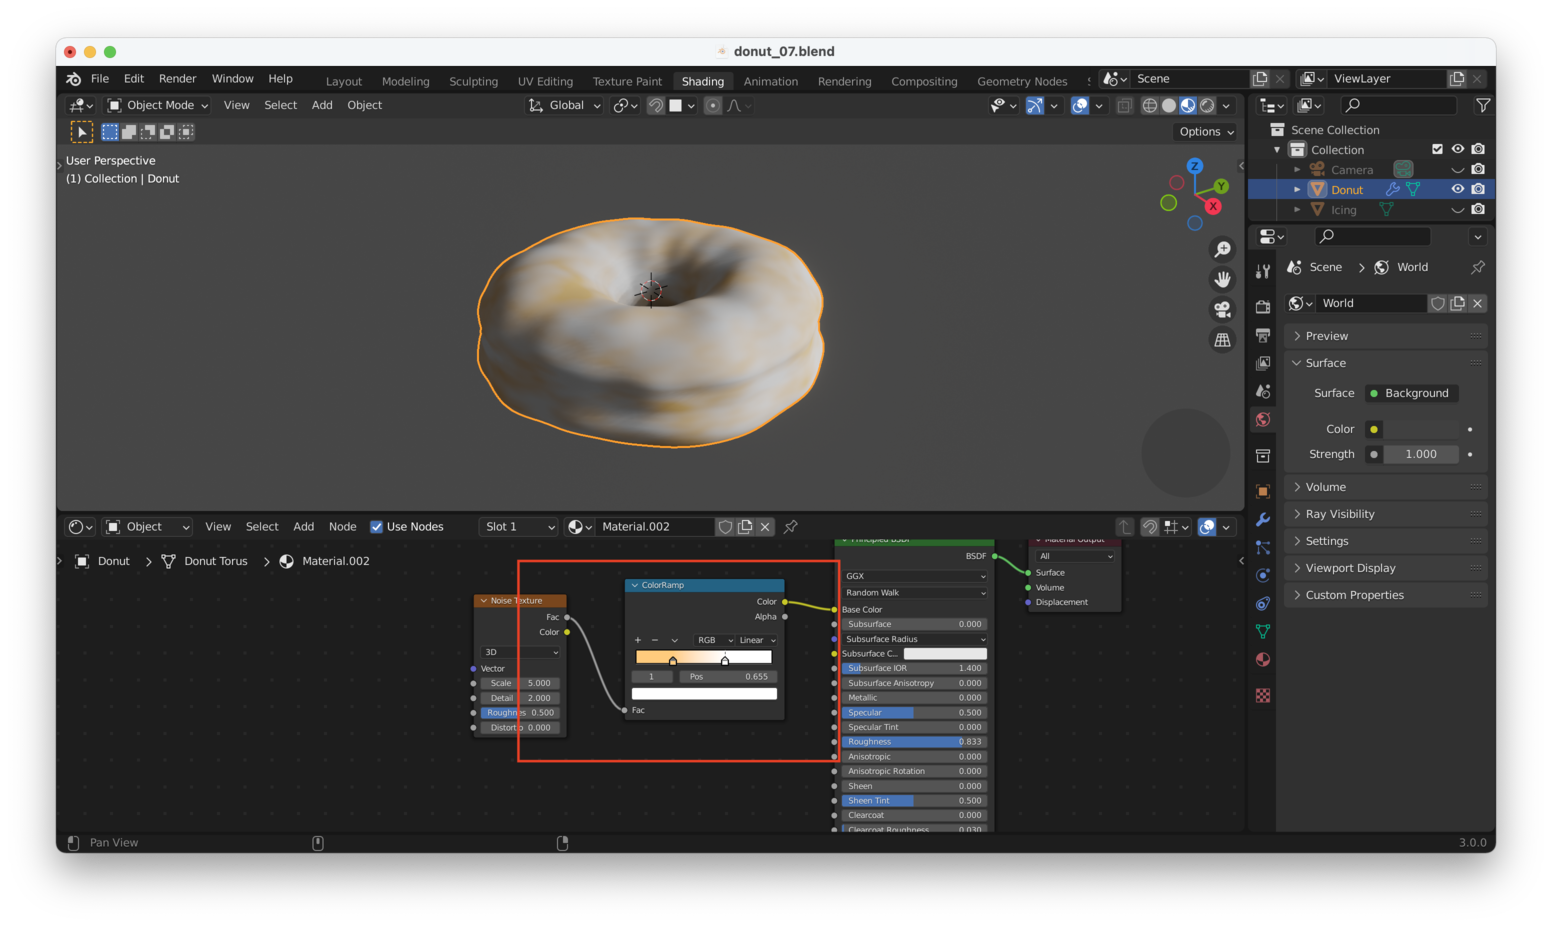The height and width of the screenshot is (927, 1552).
Task: Open the Slot 1 material dropdown
Action: tap(517, 527)
